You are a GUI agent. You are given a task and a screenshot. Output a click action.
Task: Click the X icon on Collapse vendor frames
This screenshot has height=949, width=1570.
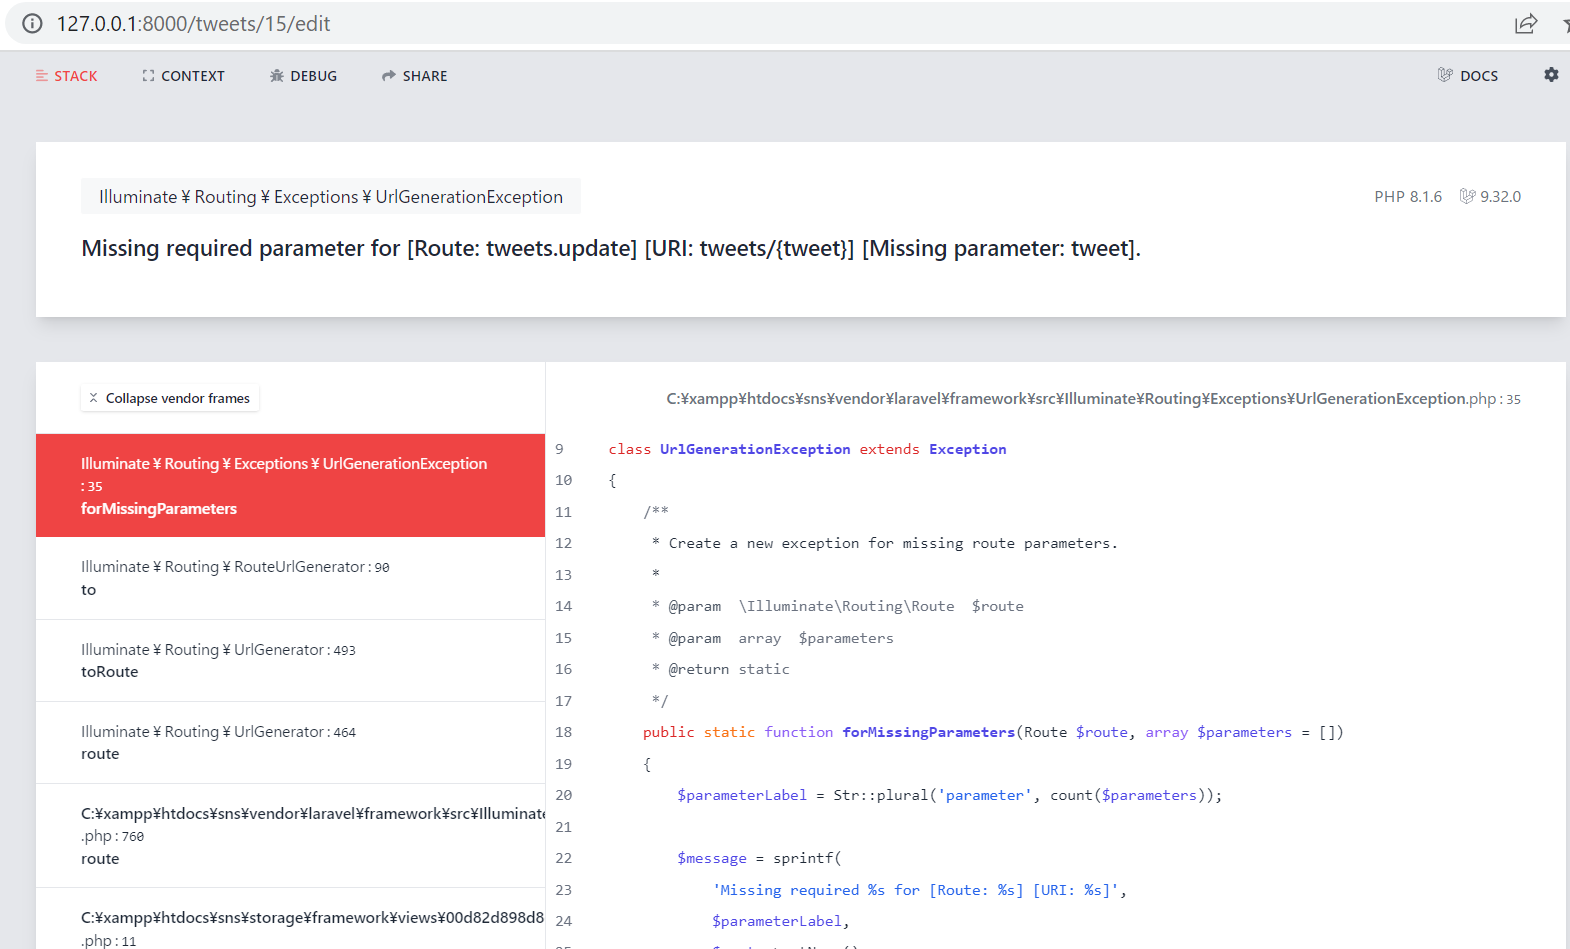[x=93, y=398]
